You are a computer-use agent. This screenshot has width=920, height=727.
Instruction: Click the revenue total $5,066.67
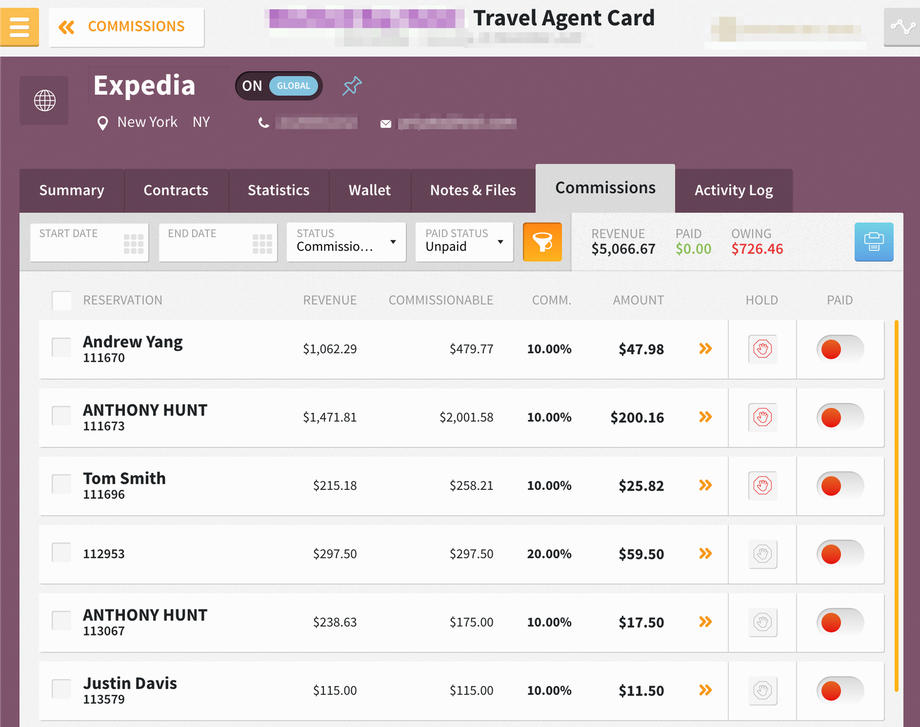(623, 249)
